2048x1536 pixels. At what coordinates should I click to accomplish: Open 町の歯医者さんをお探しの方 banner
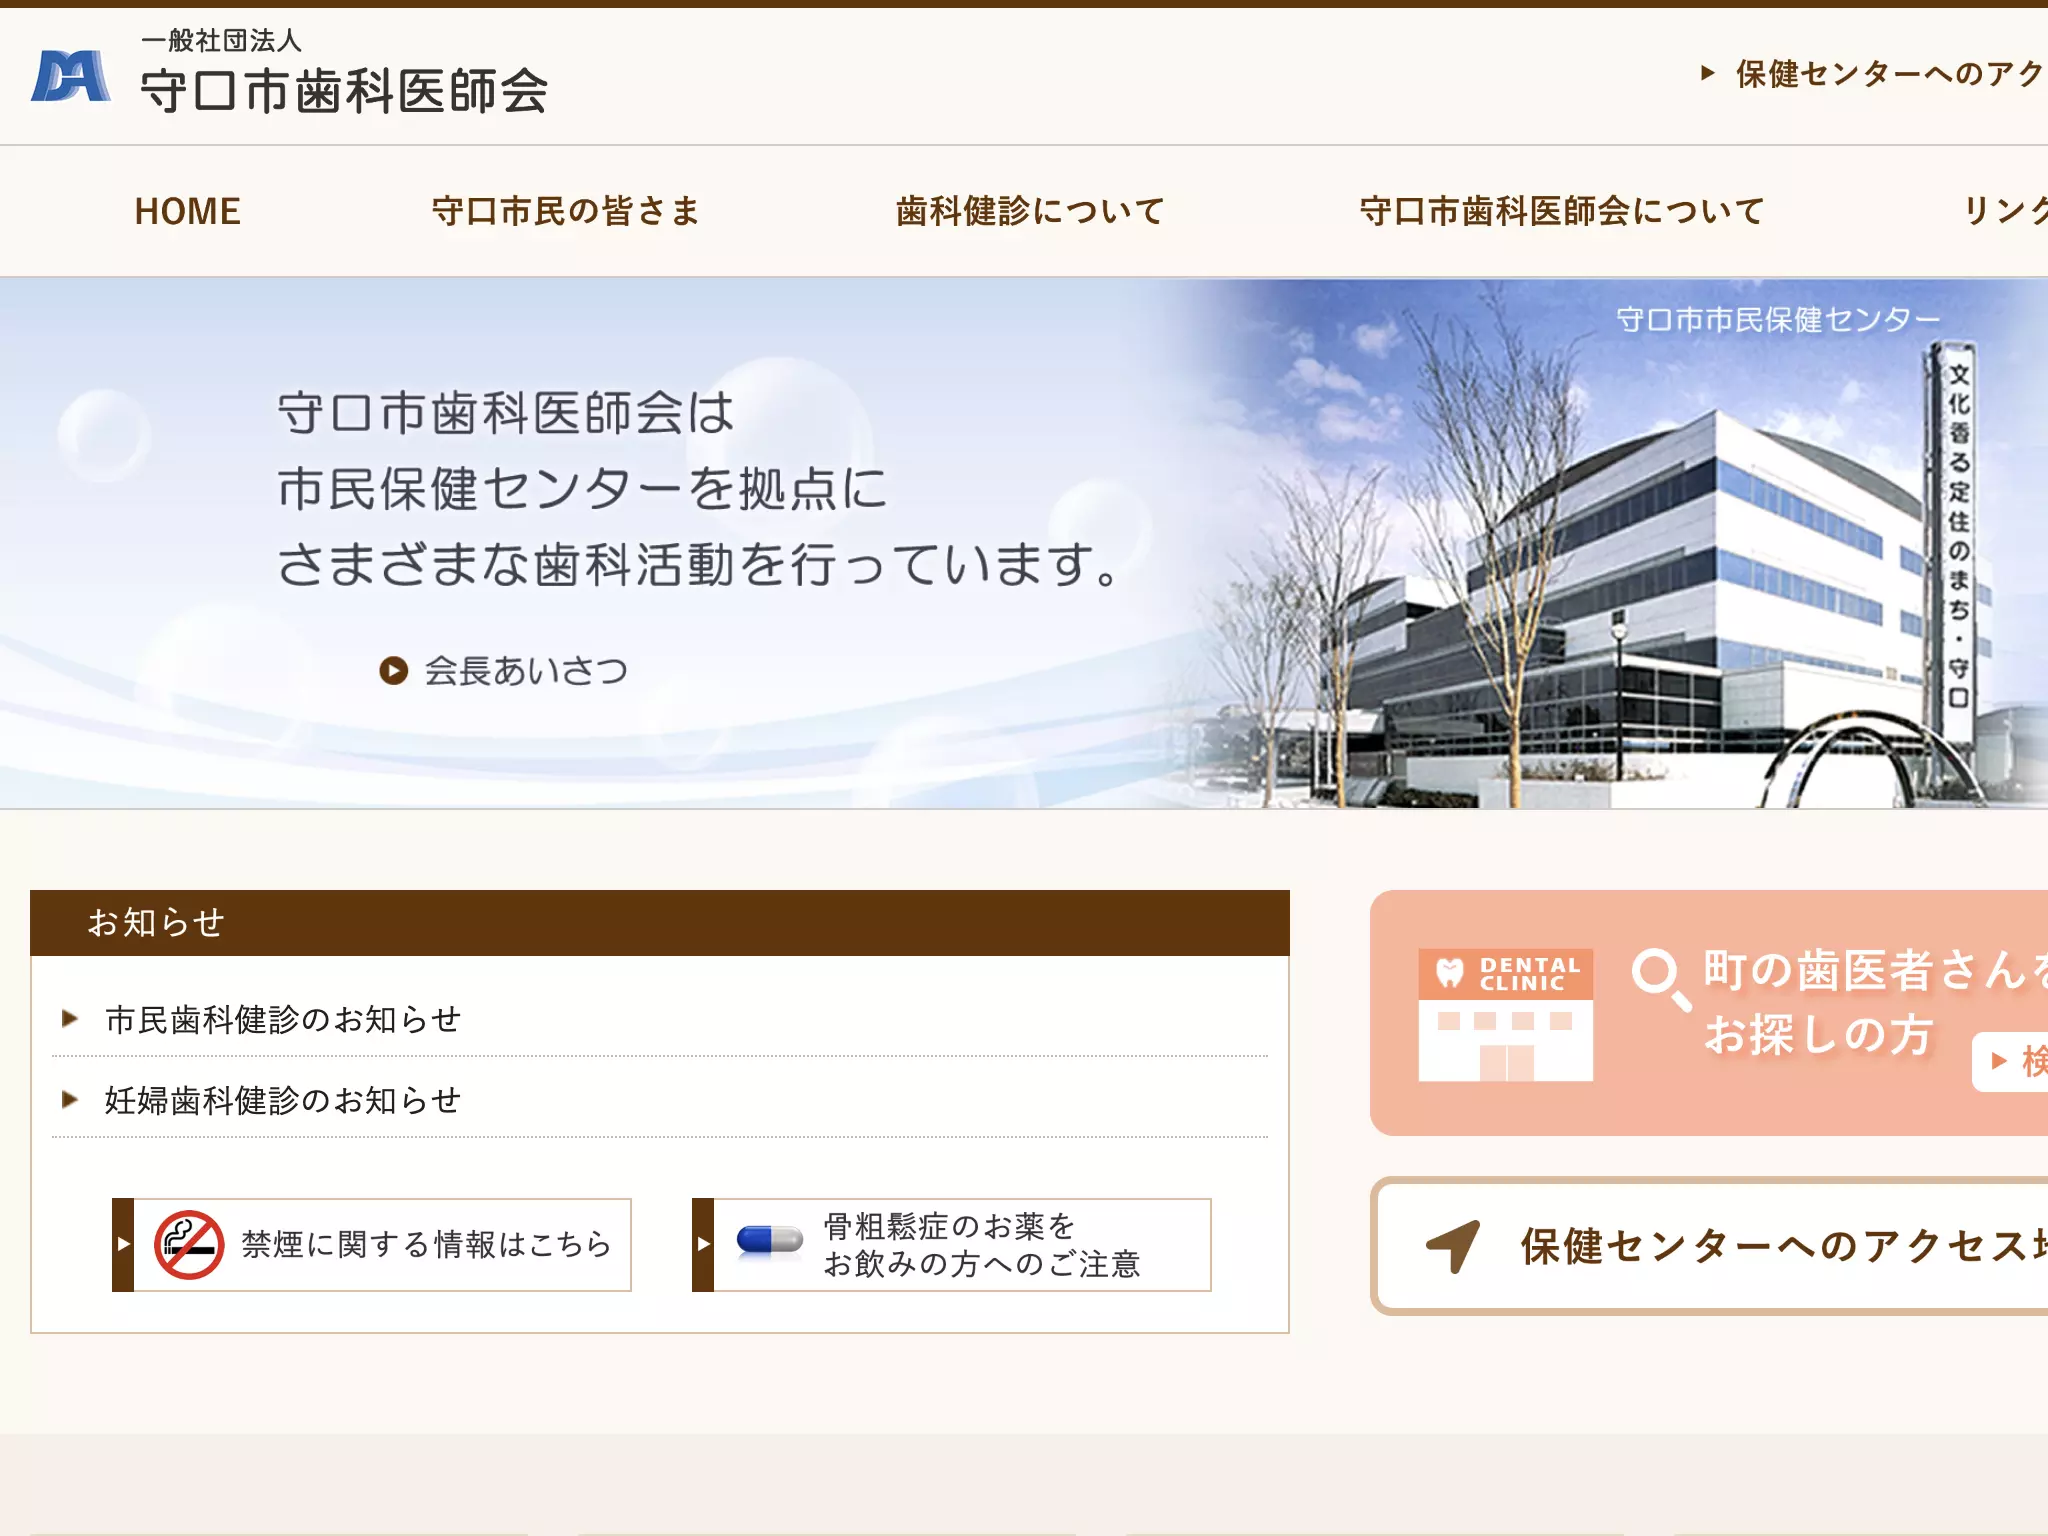tap(1709, 1013)
